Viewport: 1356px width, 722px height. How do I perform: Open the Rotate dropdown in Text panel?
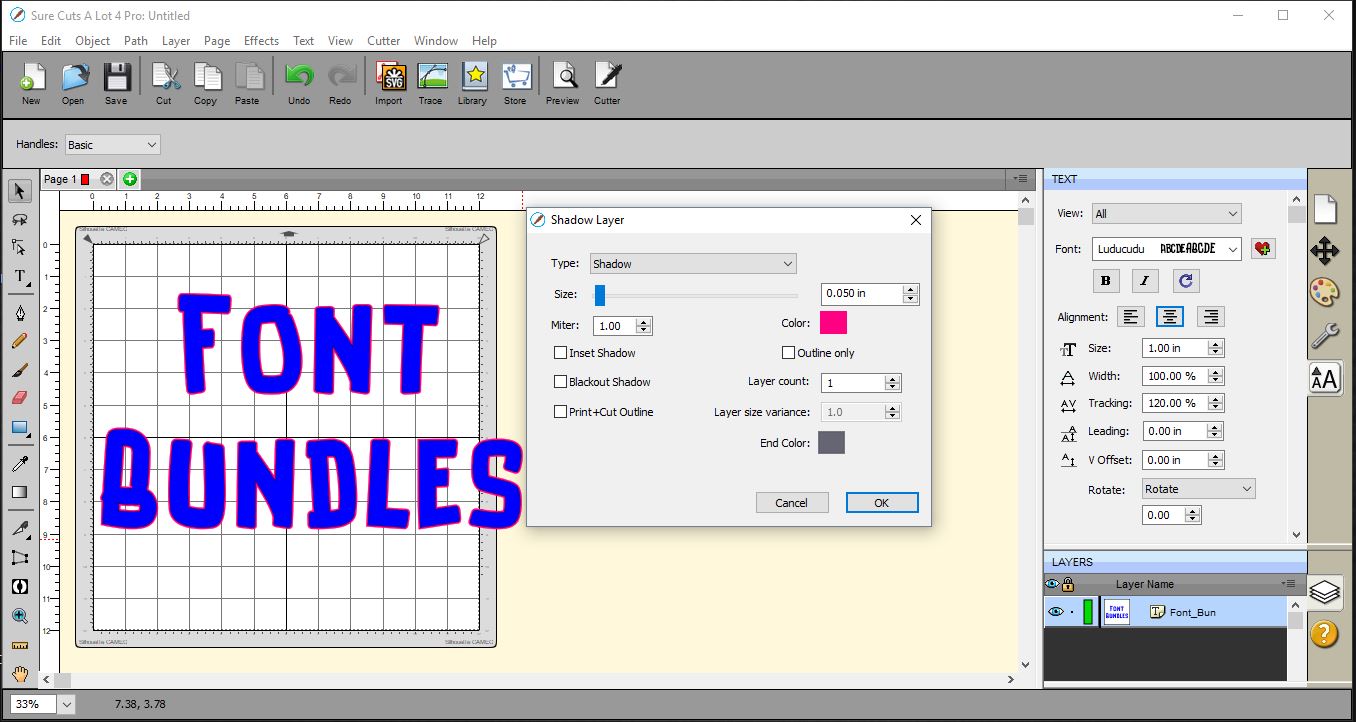click(x=1198, y=489)
